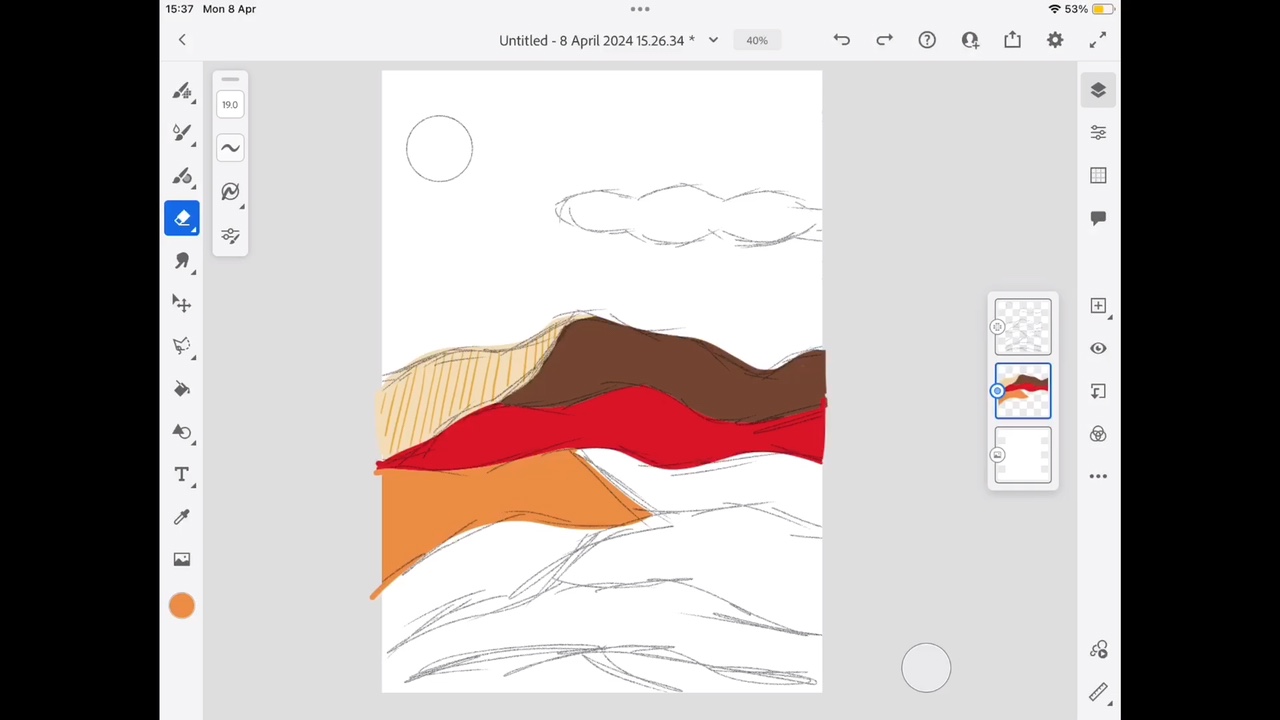
Task: Enter full screen mode
Action: tap(1098, 40)
